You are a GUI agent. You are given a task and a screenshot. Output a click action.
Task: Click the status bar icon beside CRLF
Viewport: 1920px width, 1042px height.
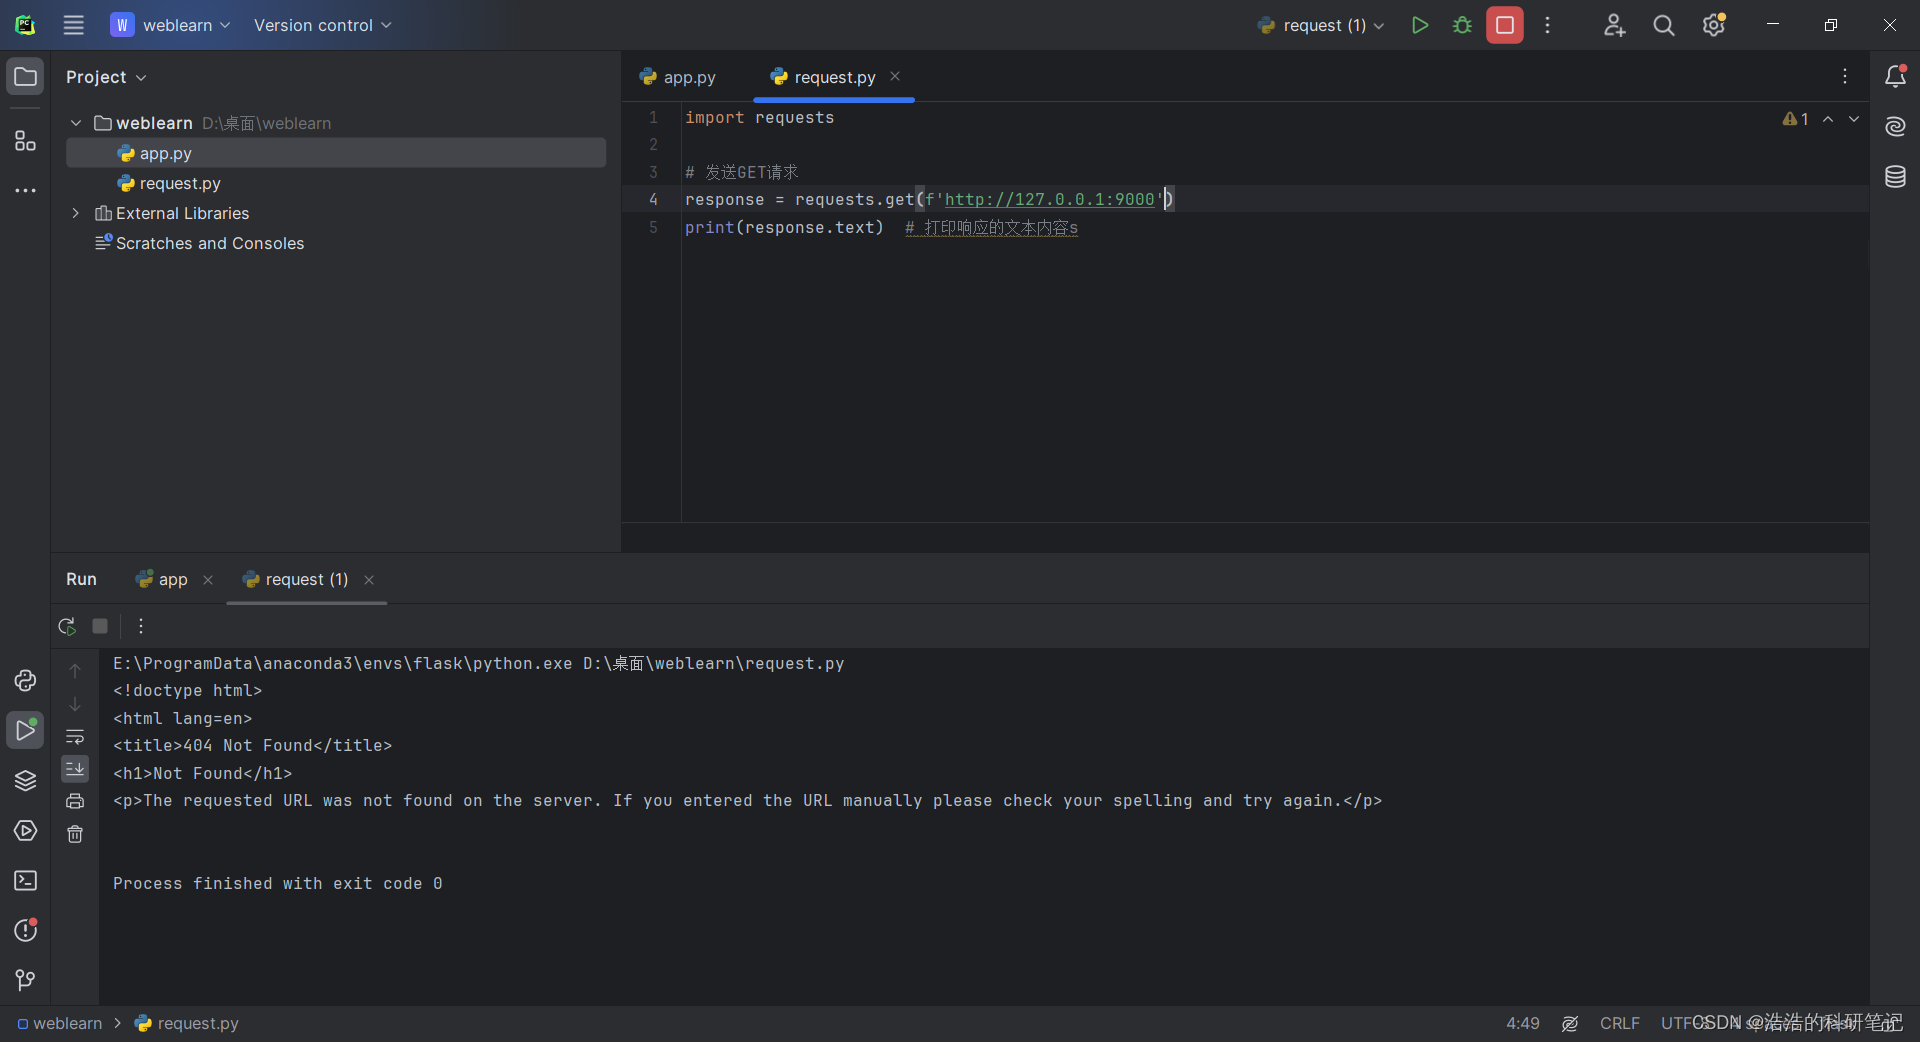click(1570, 1023)
